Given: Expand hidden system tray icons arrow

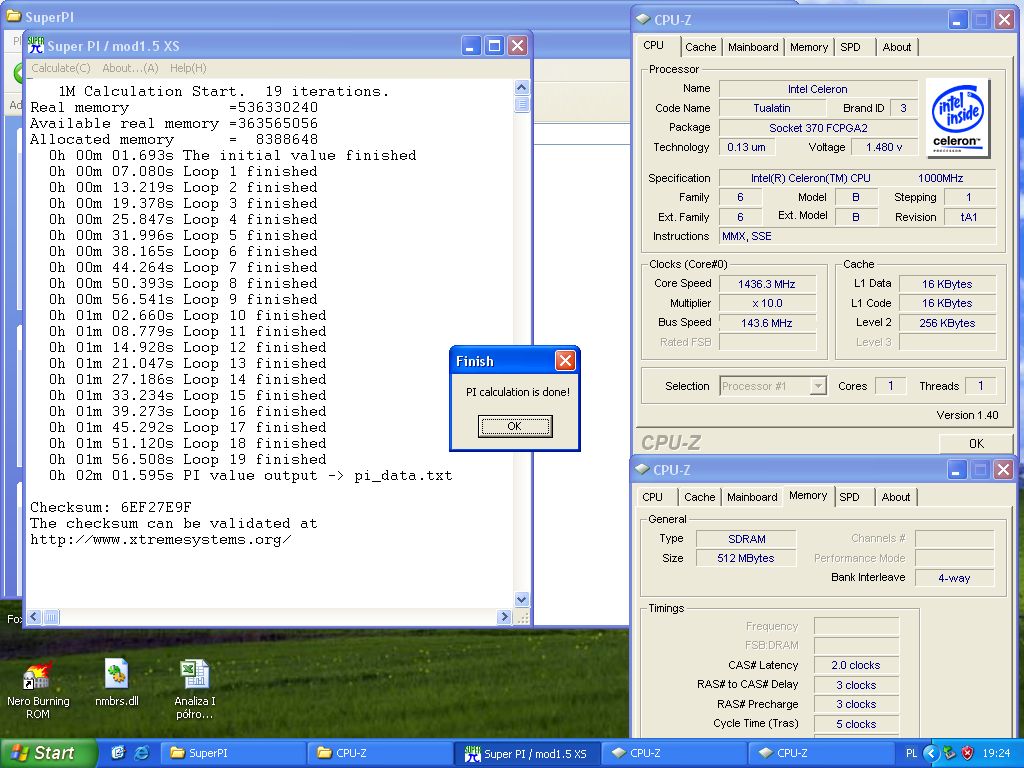Looking at the screenshot, I should click(x=932, y=753).
